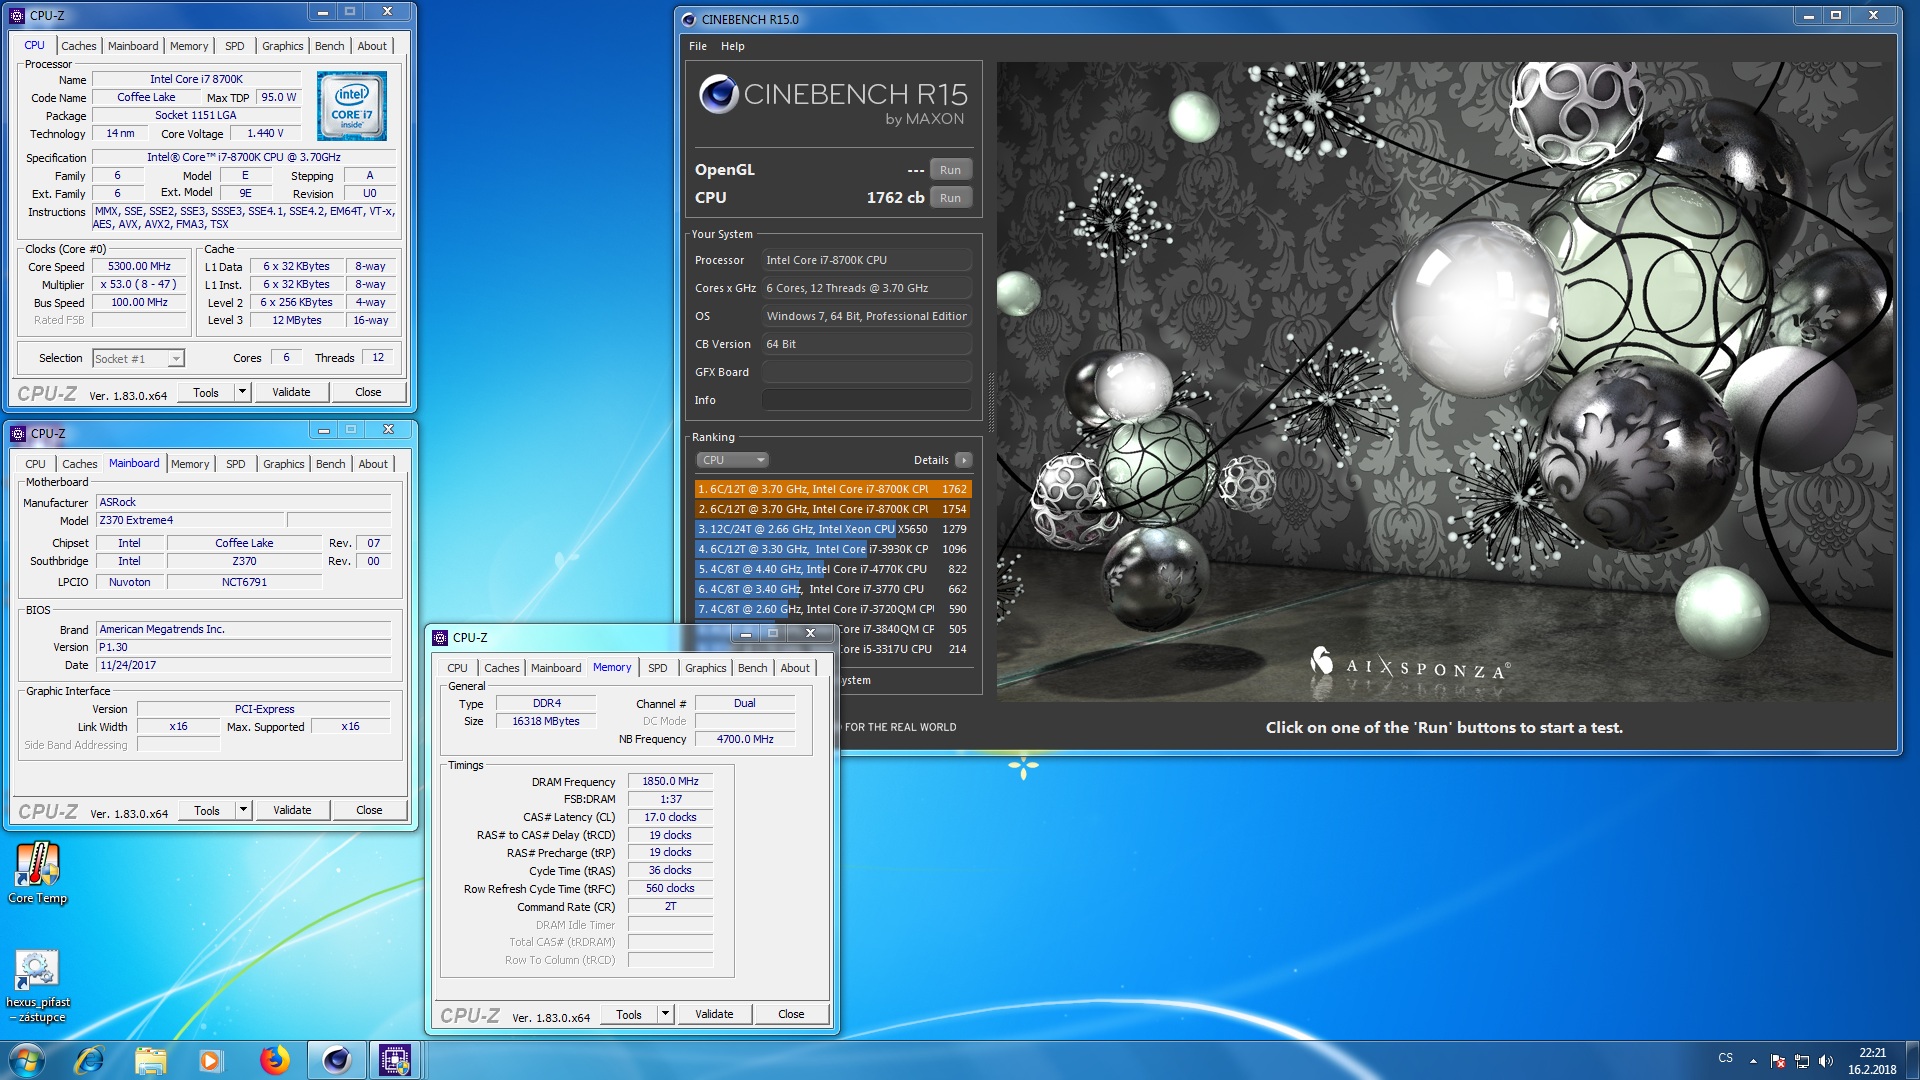
Task: Switch to CPU-Z taskbar icon
Action: click(395, 1060)
